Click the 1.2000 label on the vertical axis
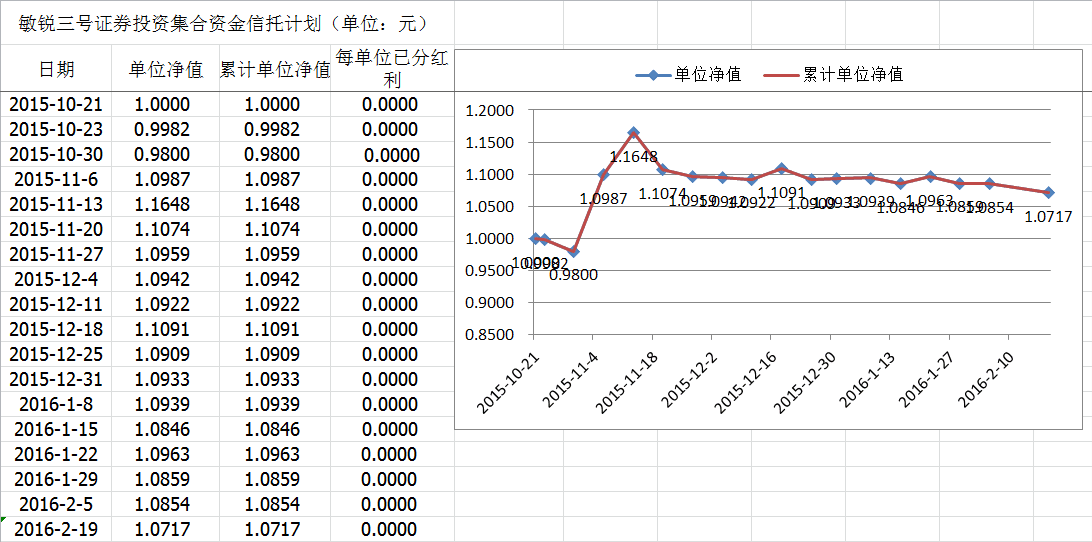The height and width of the screenshot is (542, 1092). click(490, 111)
